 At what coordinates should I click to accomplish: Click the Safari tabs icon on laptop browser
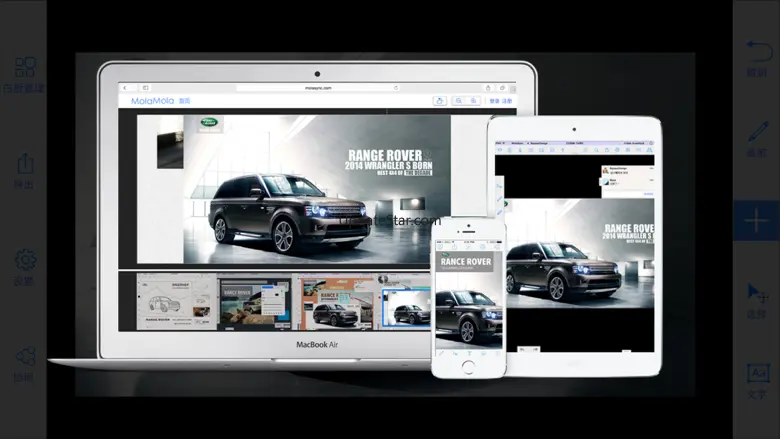click(x=502, y=88)
